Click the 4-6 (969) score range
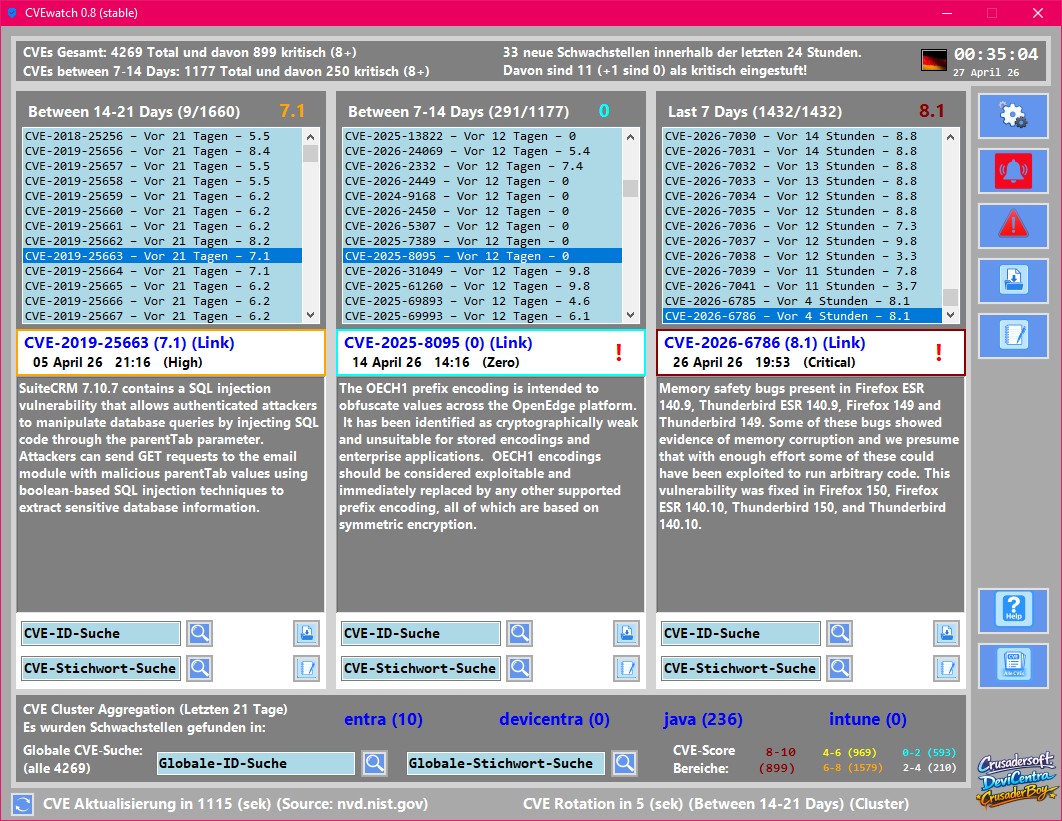The height and width of the screenshot is (821, 1062). 849,753
